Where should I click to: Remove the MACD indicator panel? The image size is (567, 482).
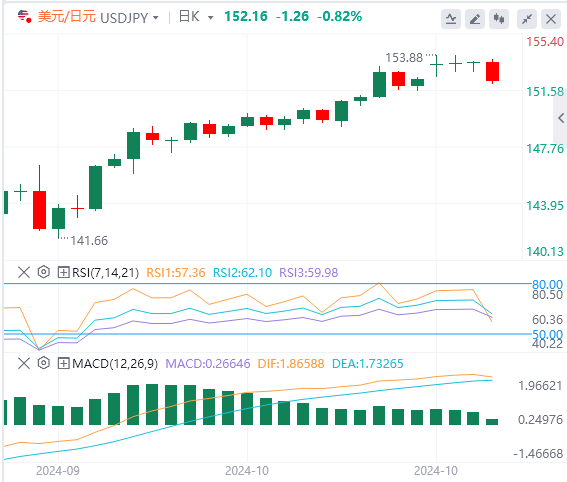[24, 363]
